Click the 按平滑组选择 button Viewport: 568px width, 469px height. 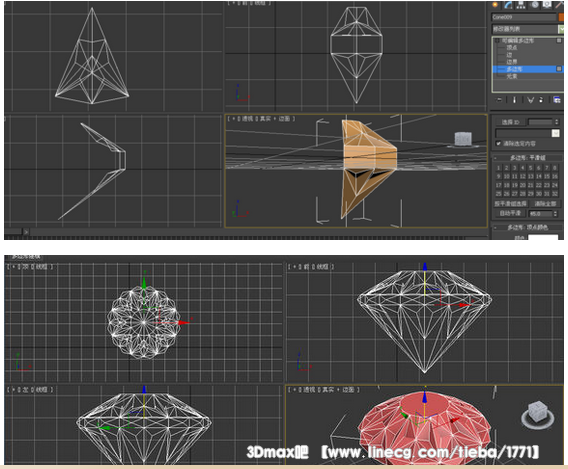510,204
